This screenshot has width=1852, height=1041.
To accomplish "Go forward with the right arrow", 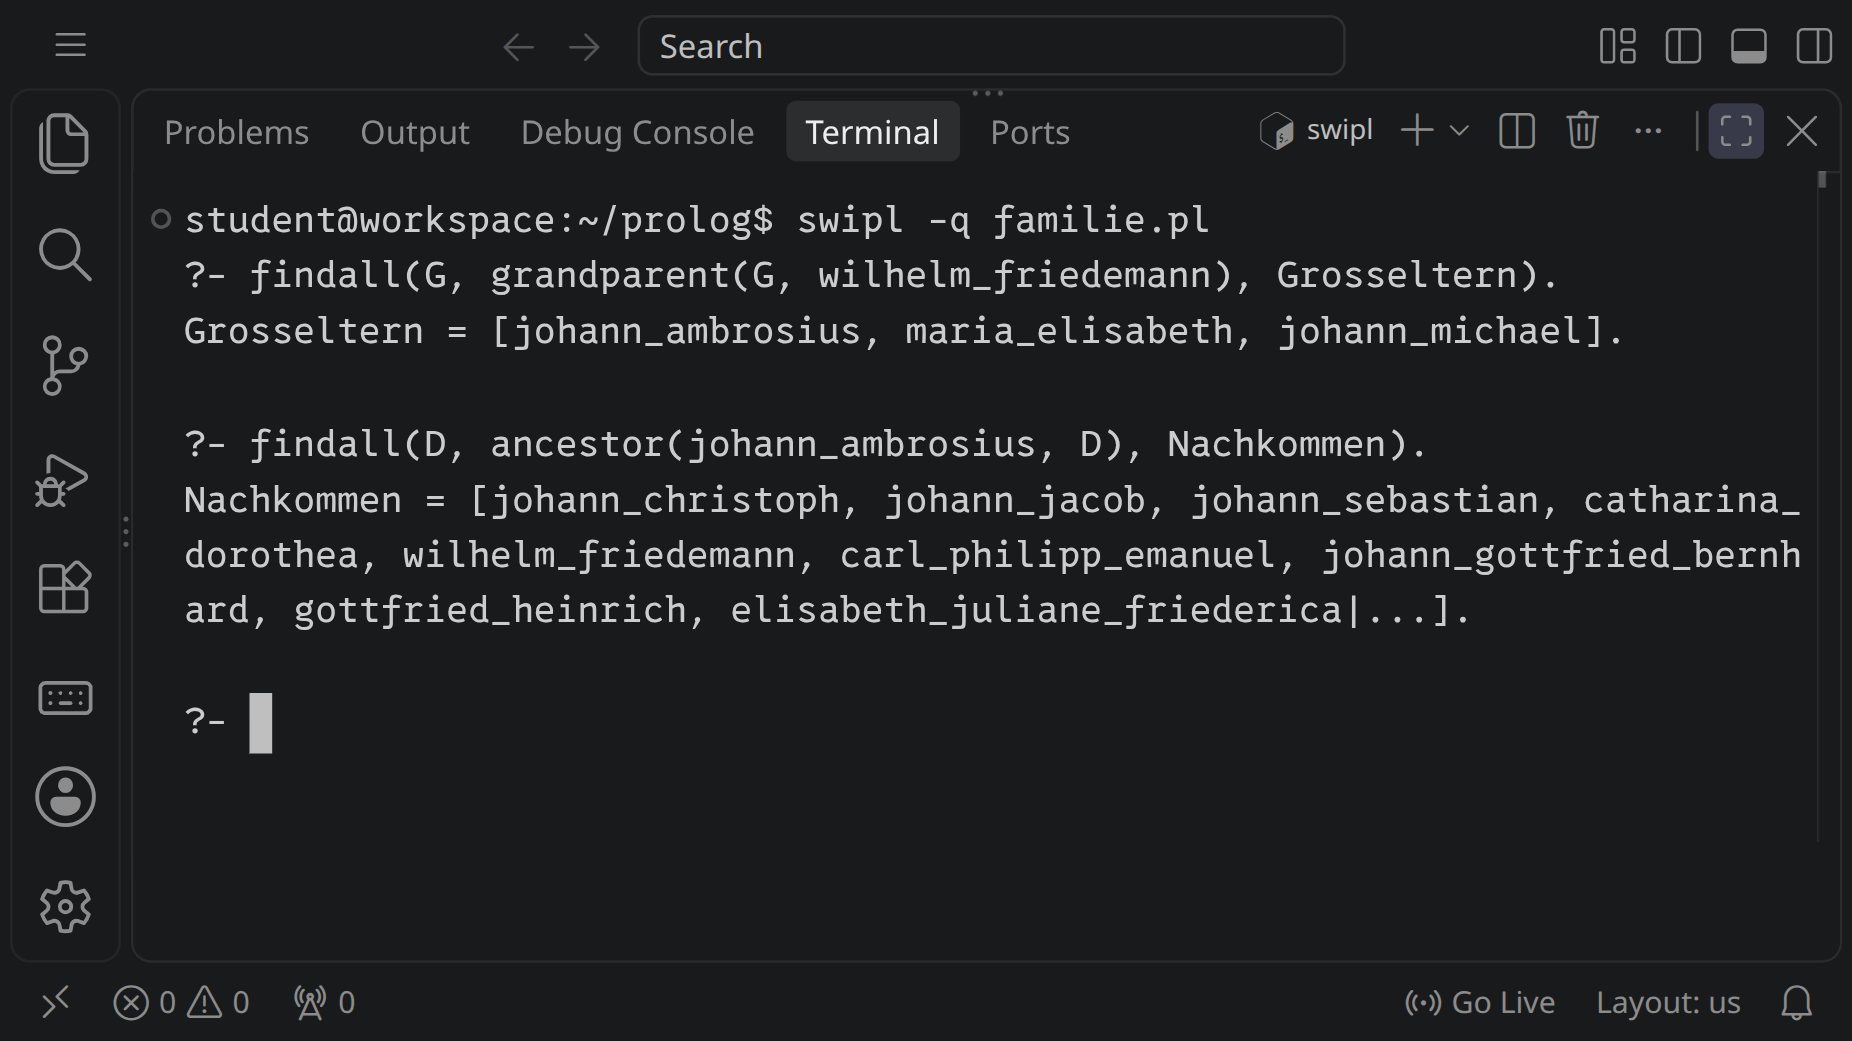I will pyautogui.click(x=584, y=47).
